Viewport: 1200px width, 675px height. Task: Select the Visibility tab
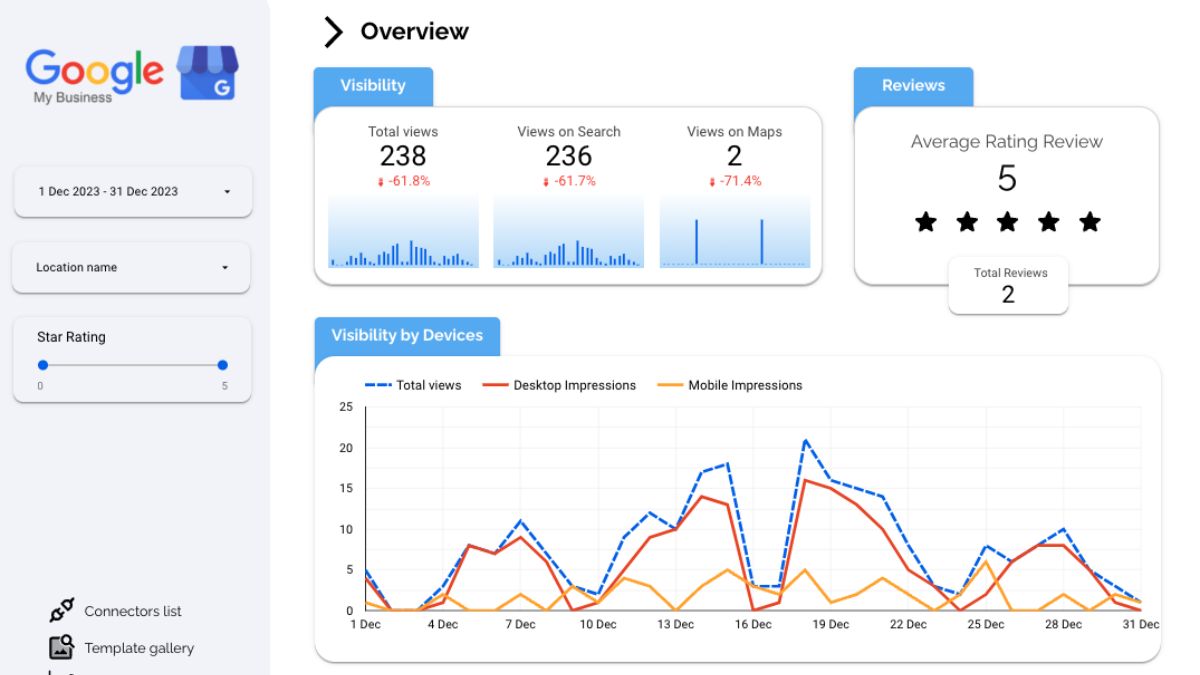(374, 86)
